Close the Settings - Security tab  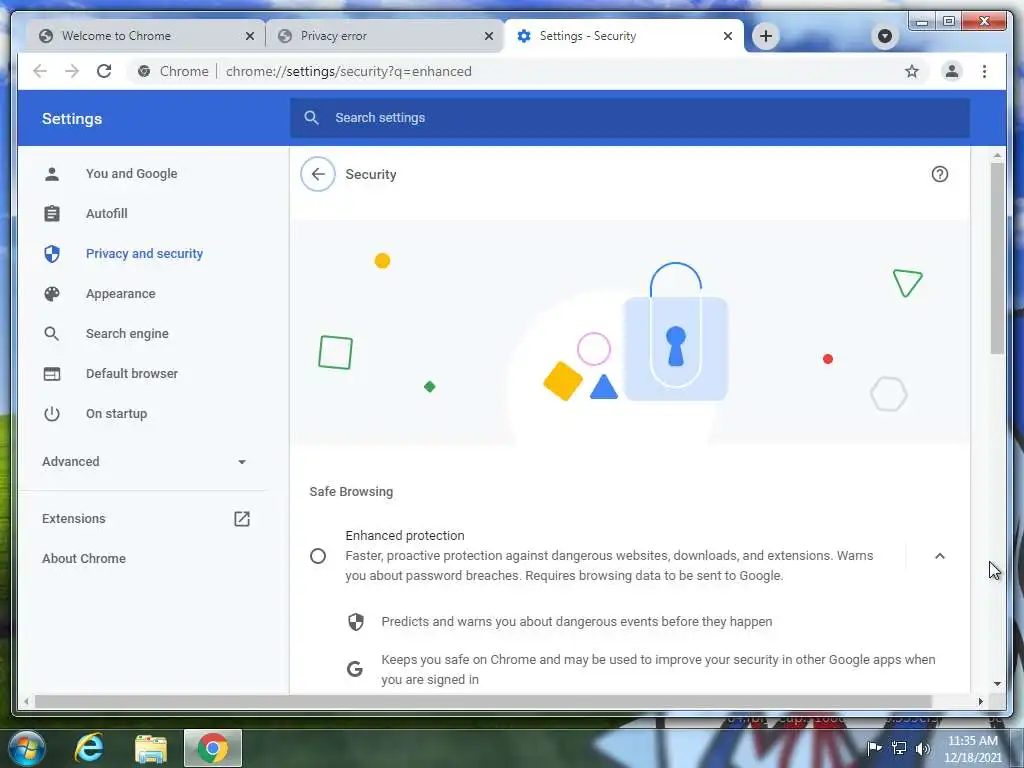(728, 37)
